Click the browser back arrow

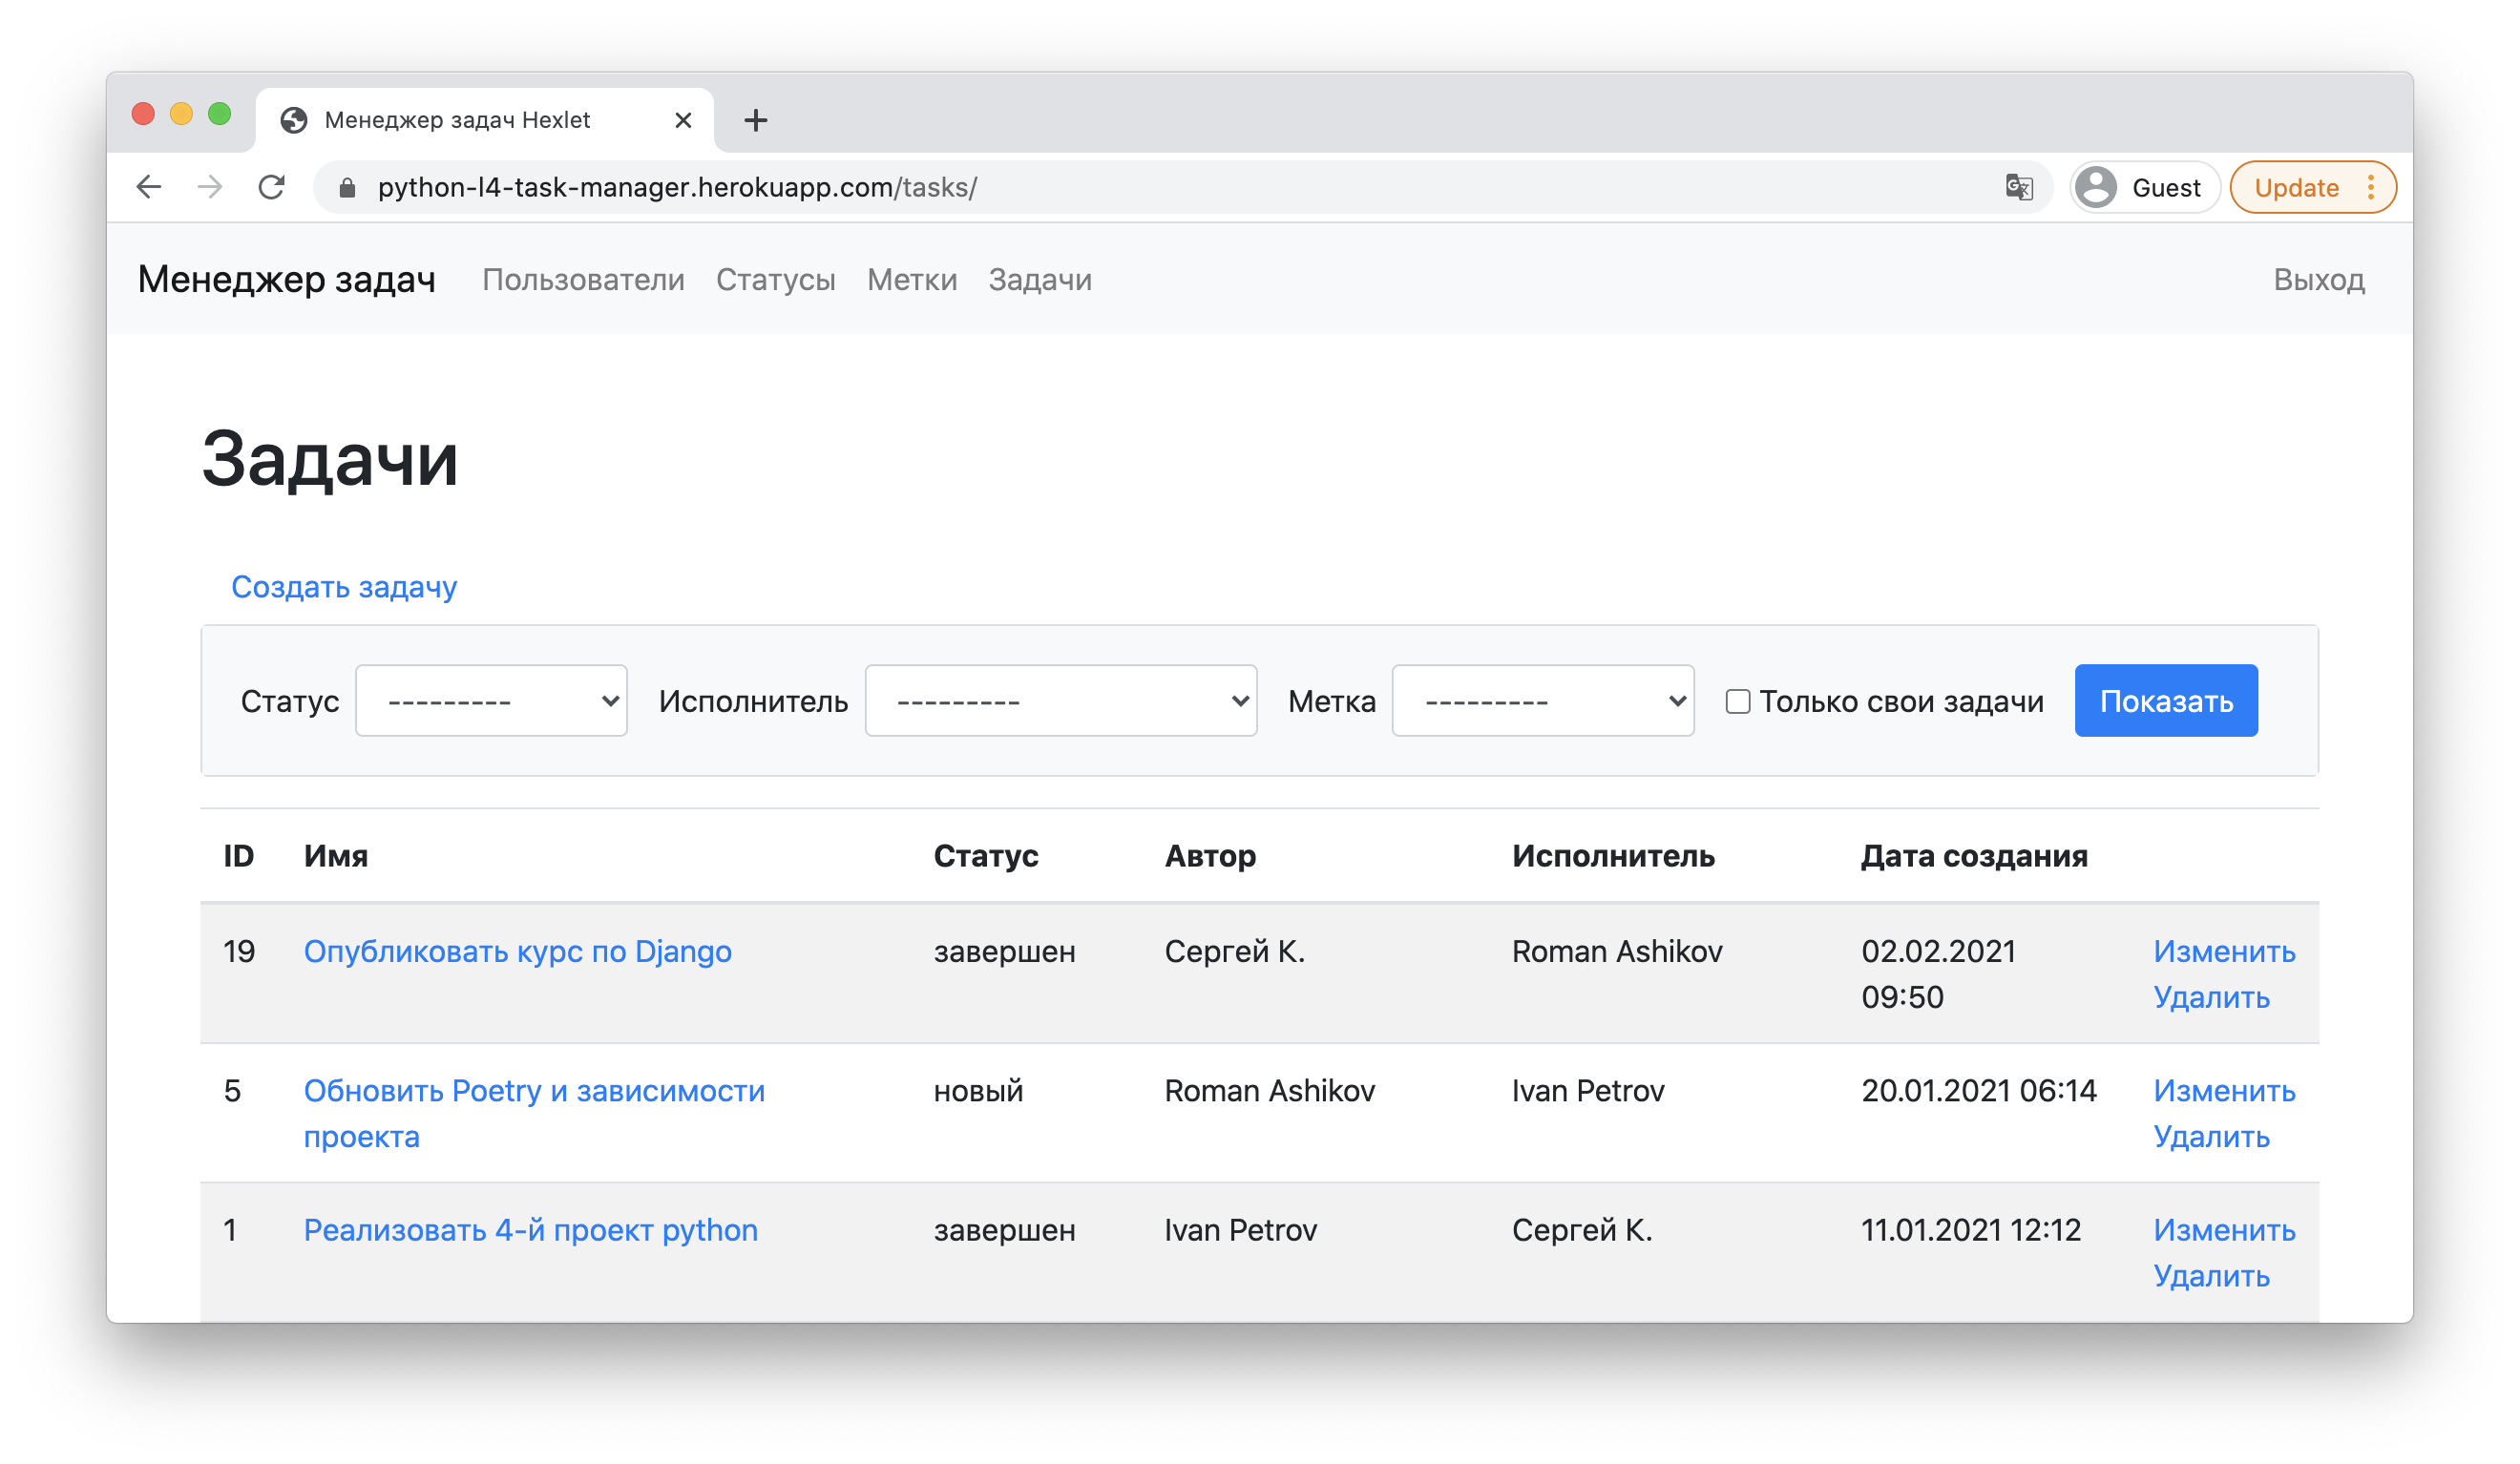(149, 187)
